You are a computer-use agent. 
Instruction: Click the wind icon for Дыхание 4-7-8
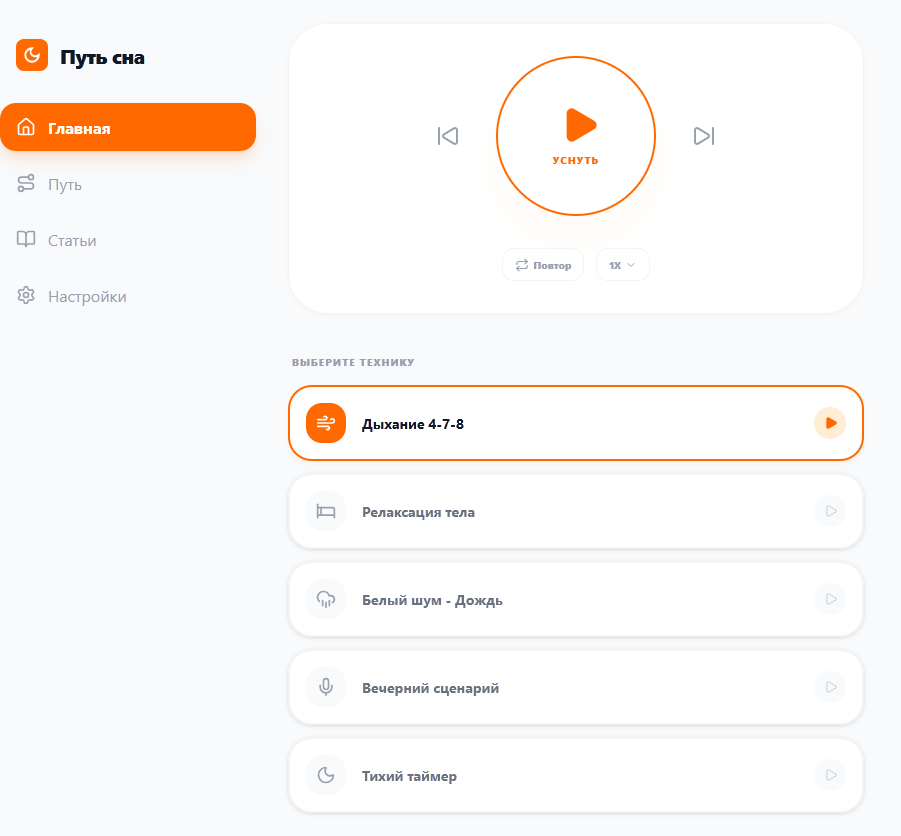[x=325, y=423]
